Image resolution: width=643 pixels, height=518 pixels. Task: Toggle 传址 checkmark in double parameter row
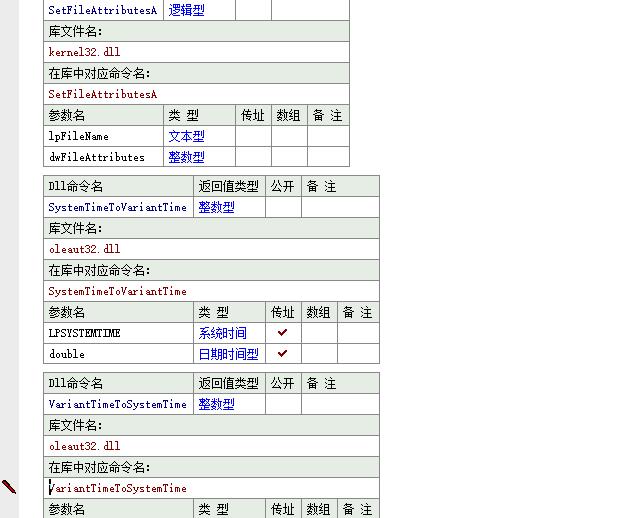click(x=282, y=354)
